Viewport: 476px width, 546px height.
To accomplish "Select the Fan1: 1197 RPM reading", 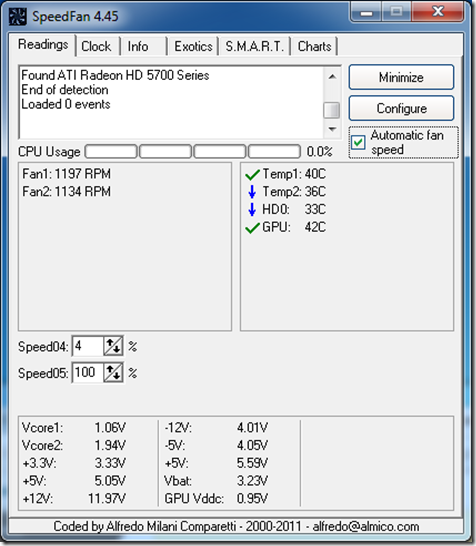I will 67,174.
